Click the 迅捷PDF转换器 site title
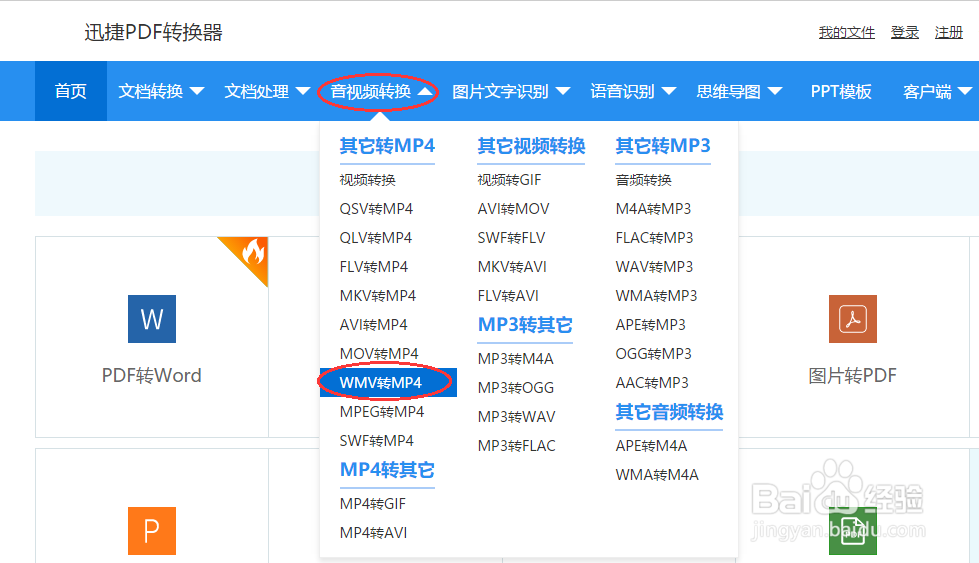Viewport: 979px width, 563px height. coord(154,32)
